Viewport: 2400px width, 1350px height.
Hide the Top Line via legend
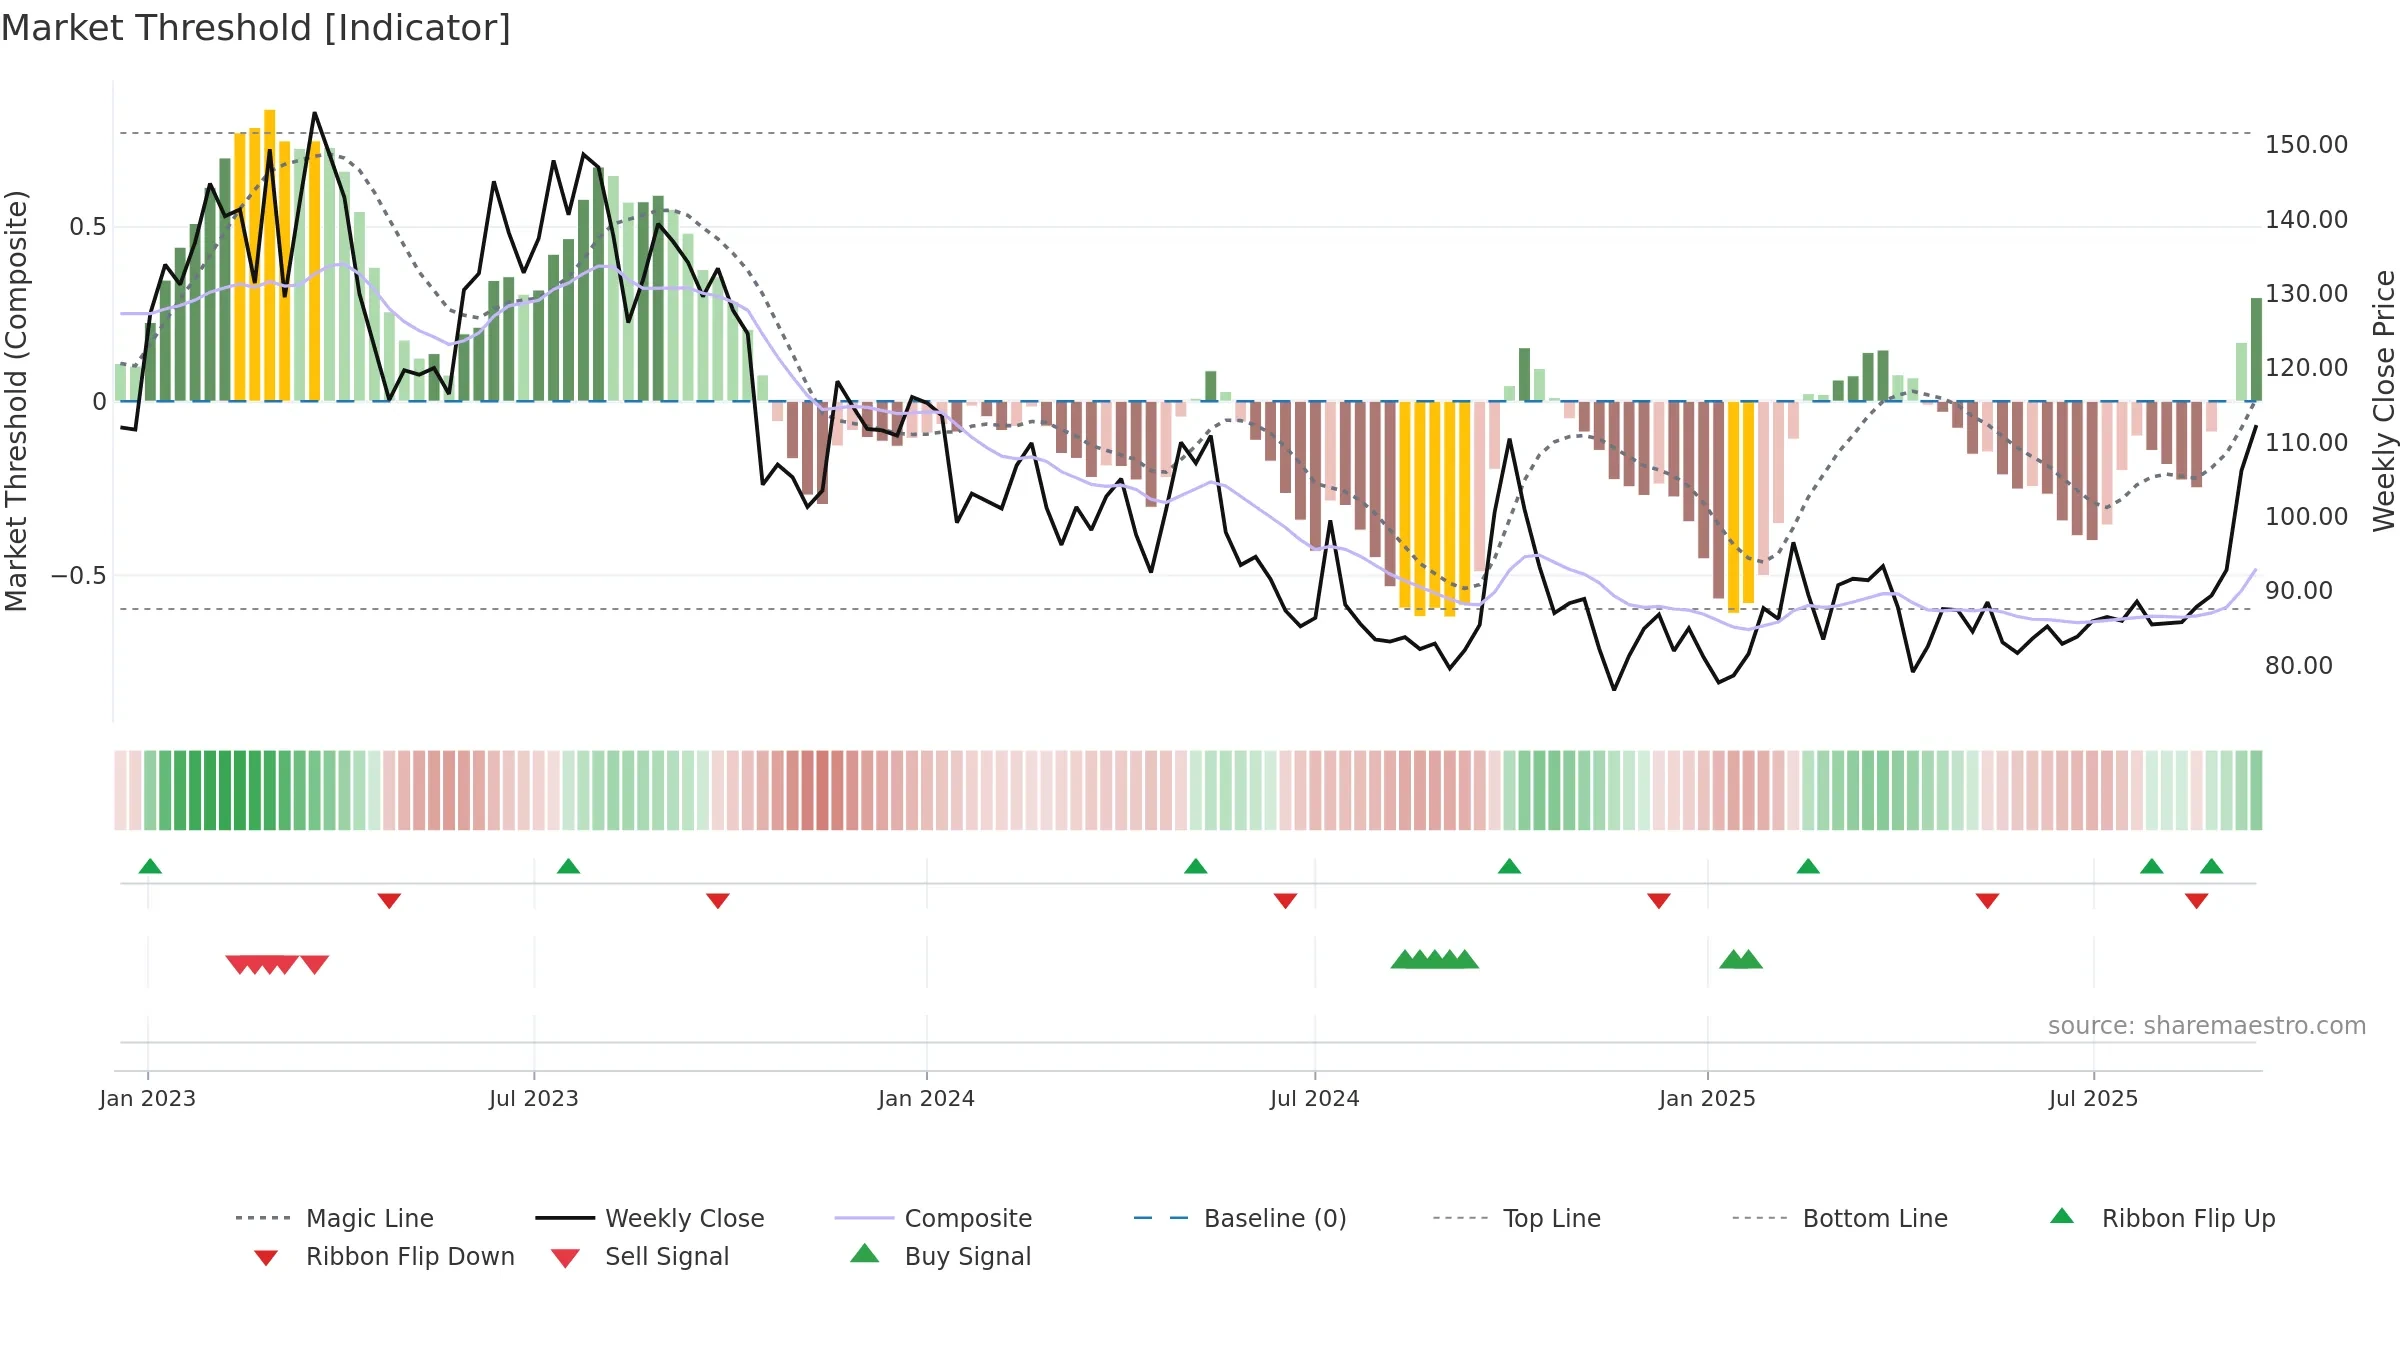point(1516,1218)
